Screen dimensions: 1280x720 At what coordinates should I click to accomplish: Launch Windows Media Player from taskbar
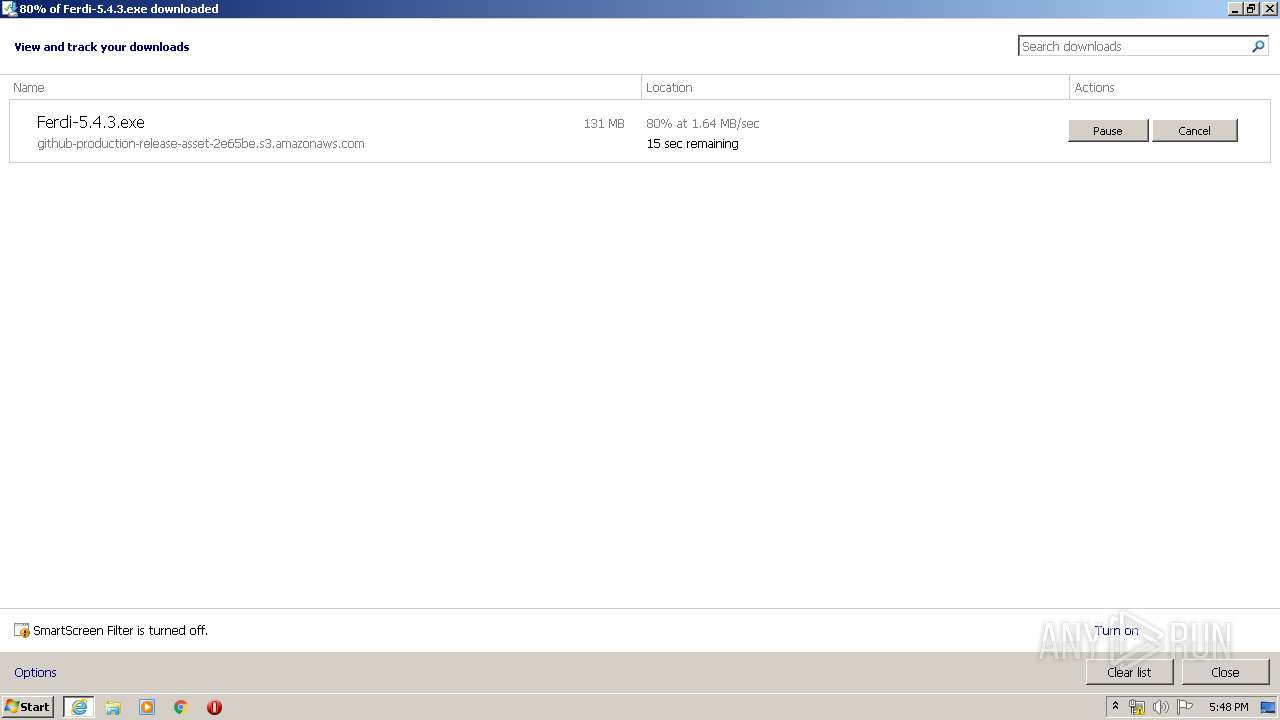(x=147, y=707)
